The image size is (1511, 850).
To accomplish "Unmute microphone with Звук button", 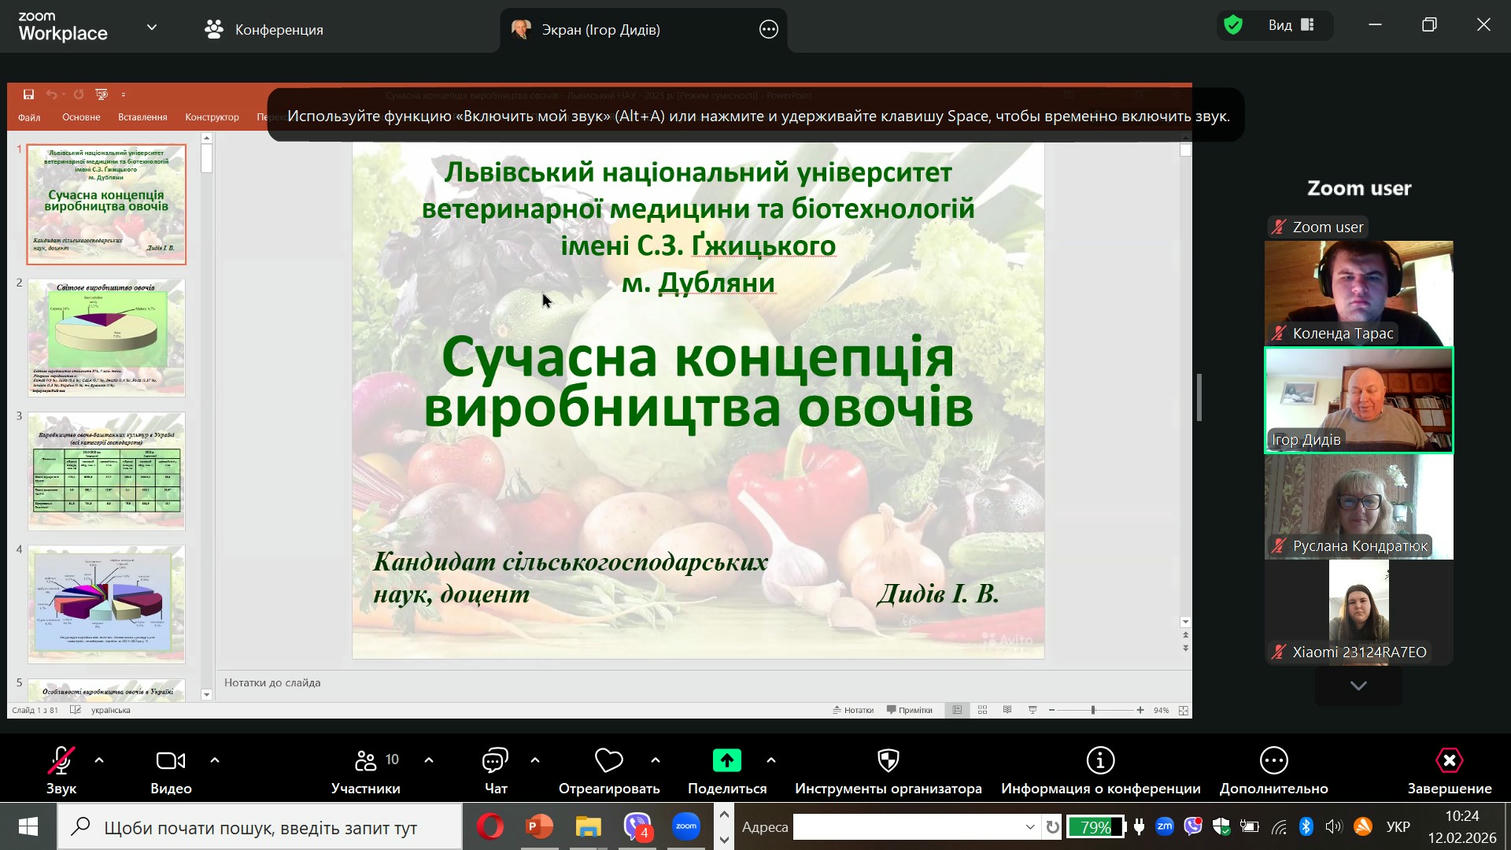I will pos(61,761).
